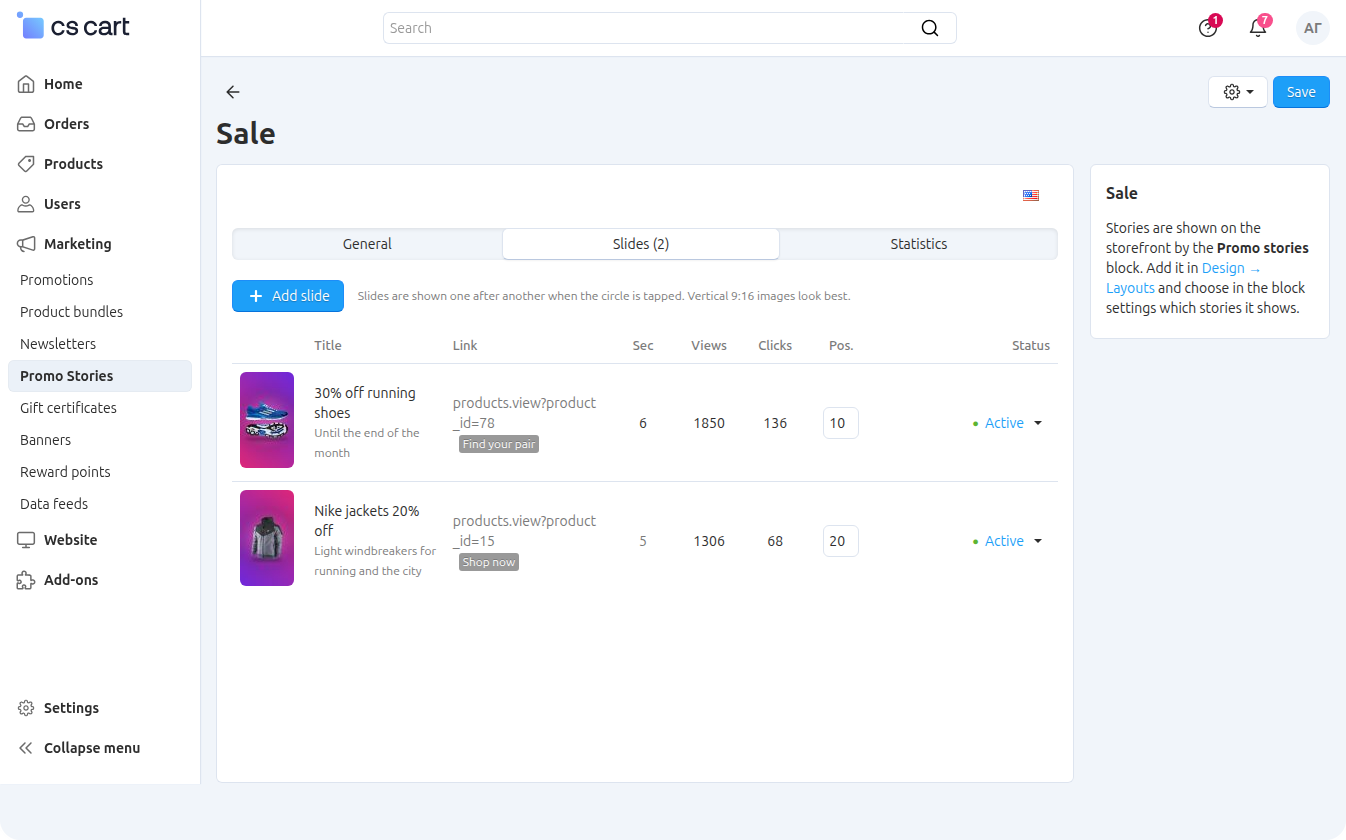The height and width of the screenshot is (840, 1346).
Task: Select Promo Stories menu item
Action: click(x=100, y=376)
